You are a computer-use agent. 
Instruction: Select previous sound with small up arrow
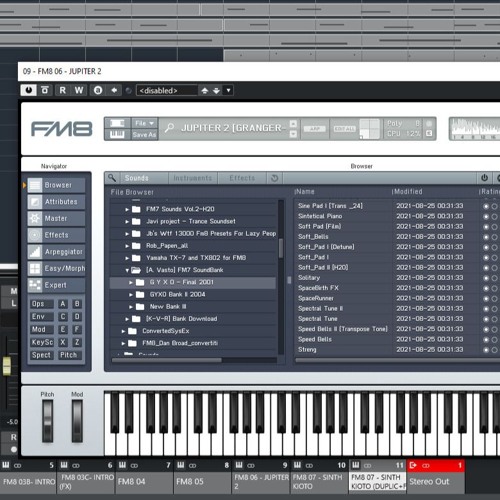(293, 124)
